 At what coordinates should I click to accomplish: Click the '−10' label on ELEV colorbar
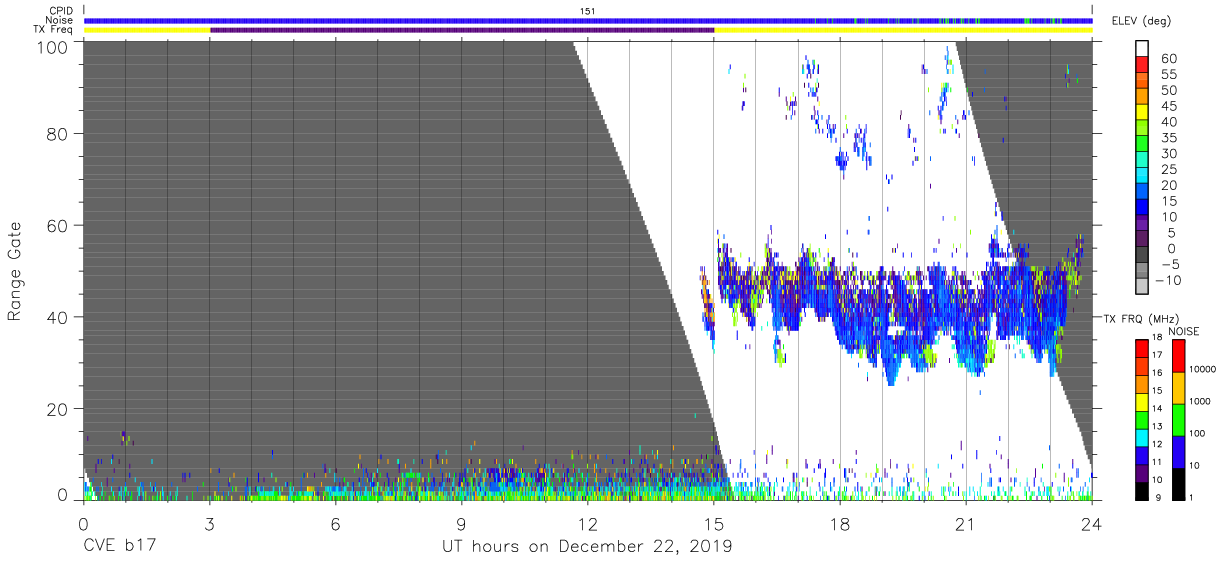coord(1170,280)
